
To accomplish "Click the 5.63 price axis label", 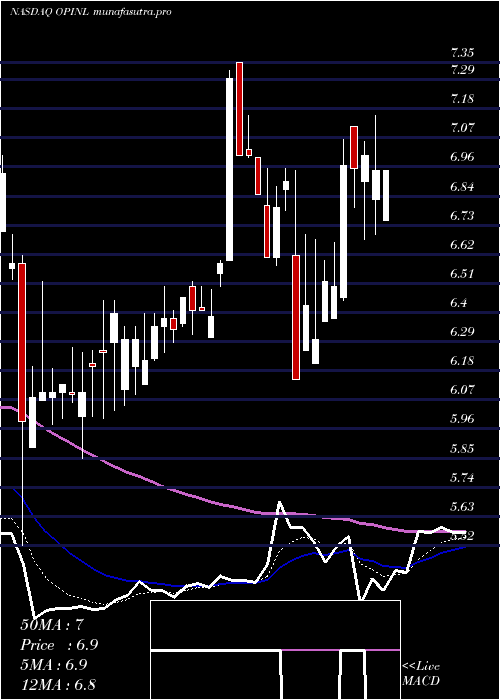I will 462,508.
